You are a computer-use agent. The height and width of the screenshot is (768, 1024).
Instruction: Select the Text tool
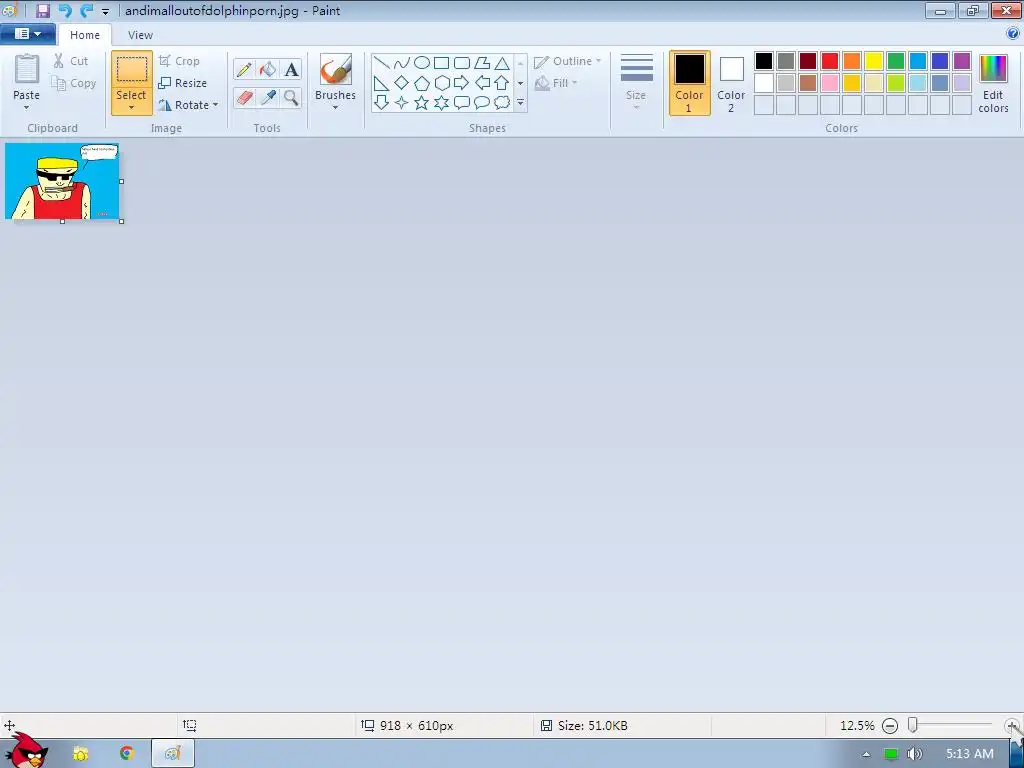pyautogui.click(x=291, y=69)
